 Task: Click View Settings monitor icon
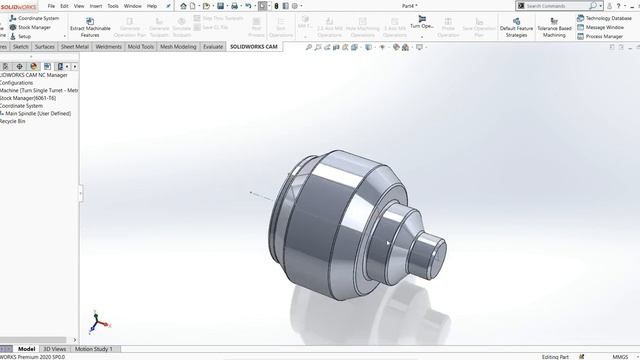point(419,47)
